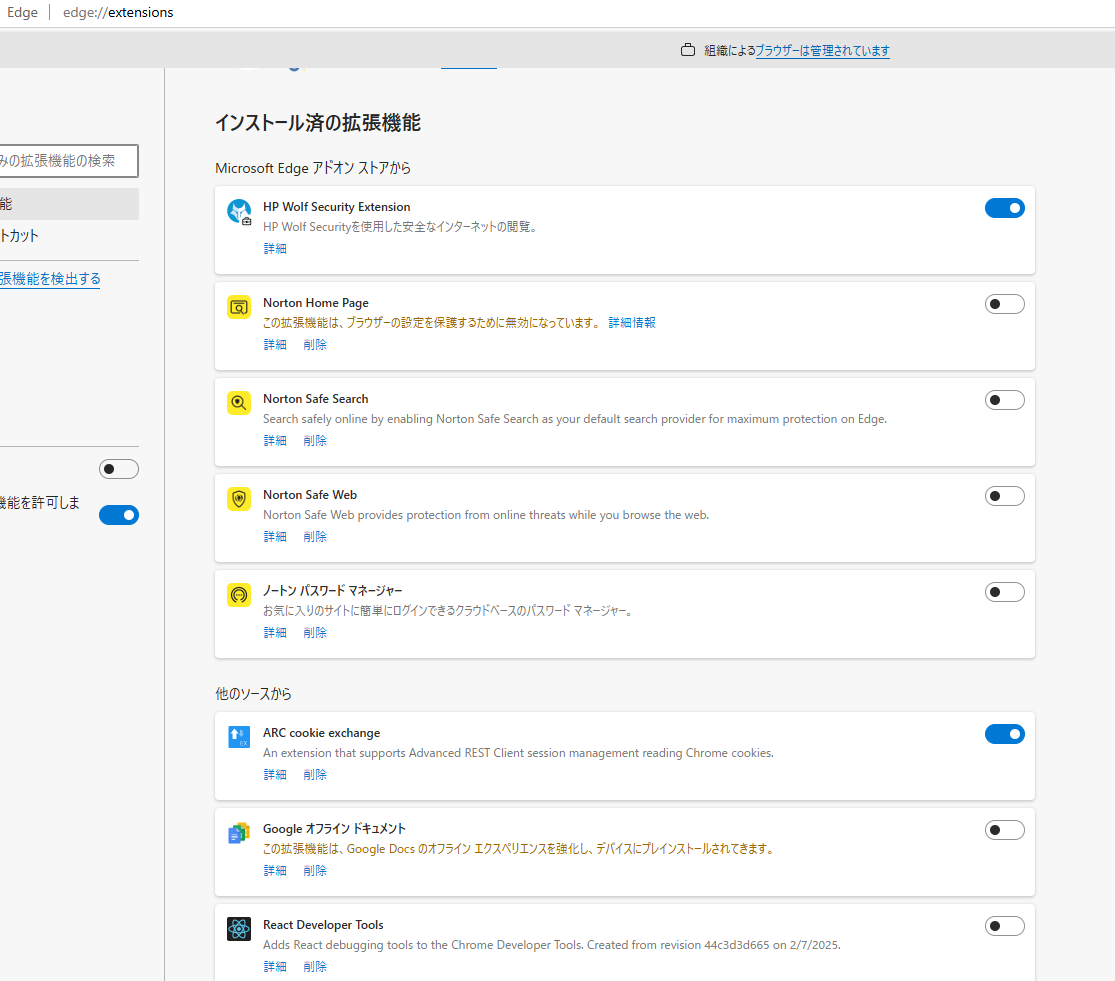The height and width of the screenshot is (981, 1115).
Task: Click the 他のソースから section label
Action: pos(253,694)
